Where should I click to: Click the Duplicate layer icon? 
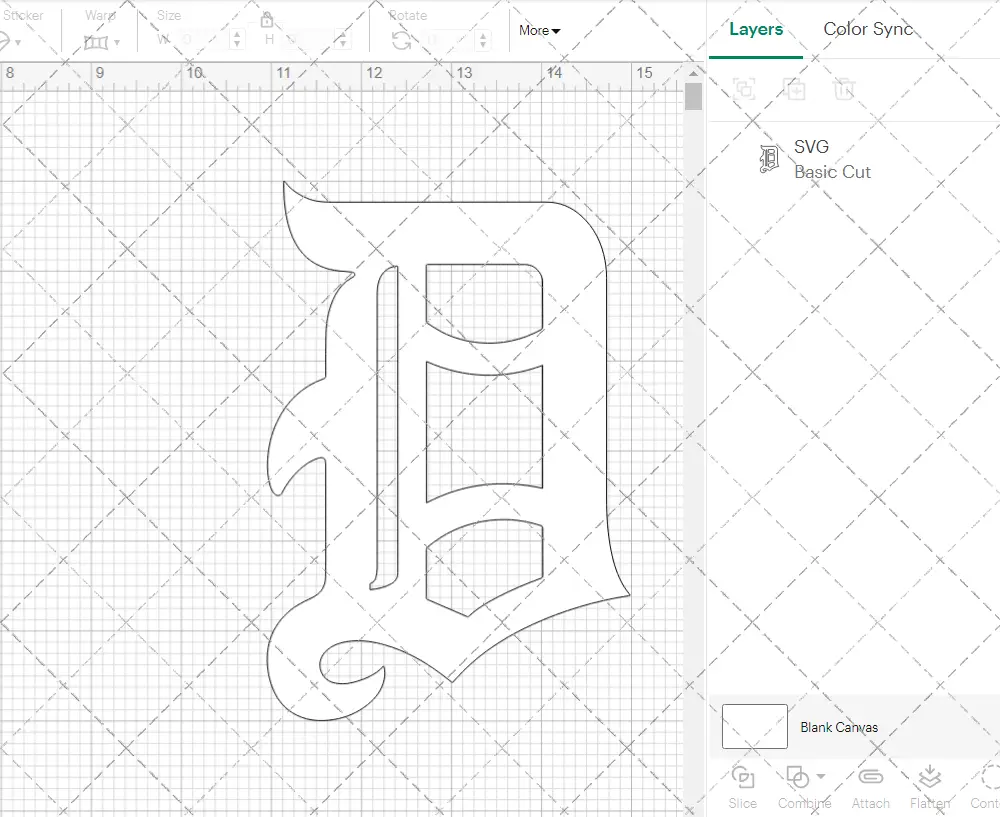click(x=795, y=89)
